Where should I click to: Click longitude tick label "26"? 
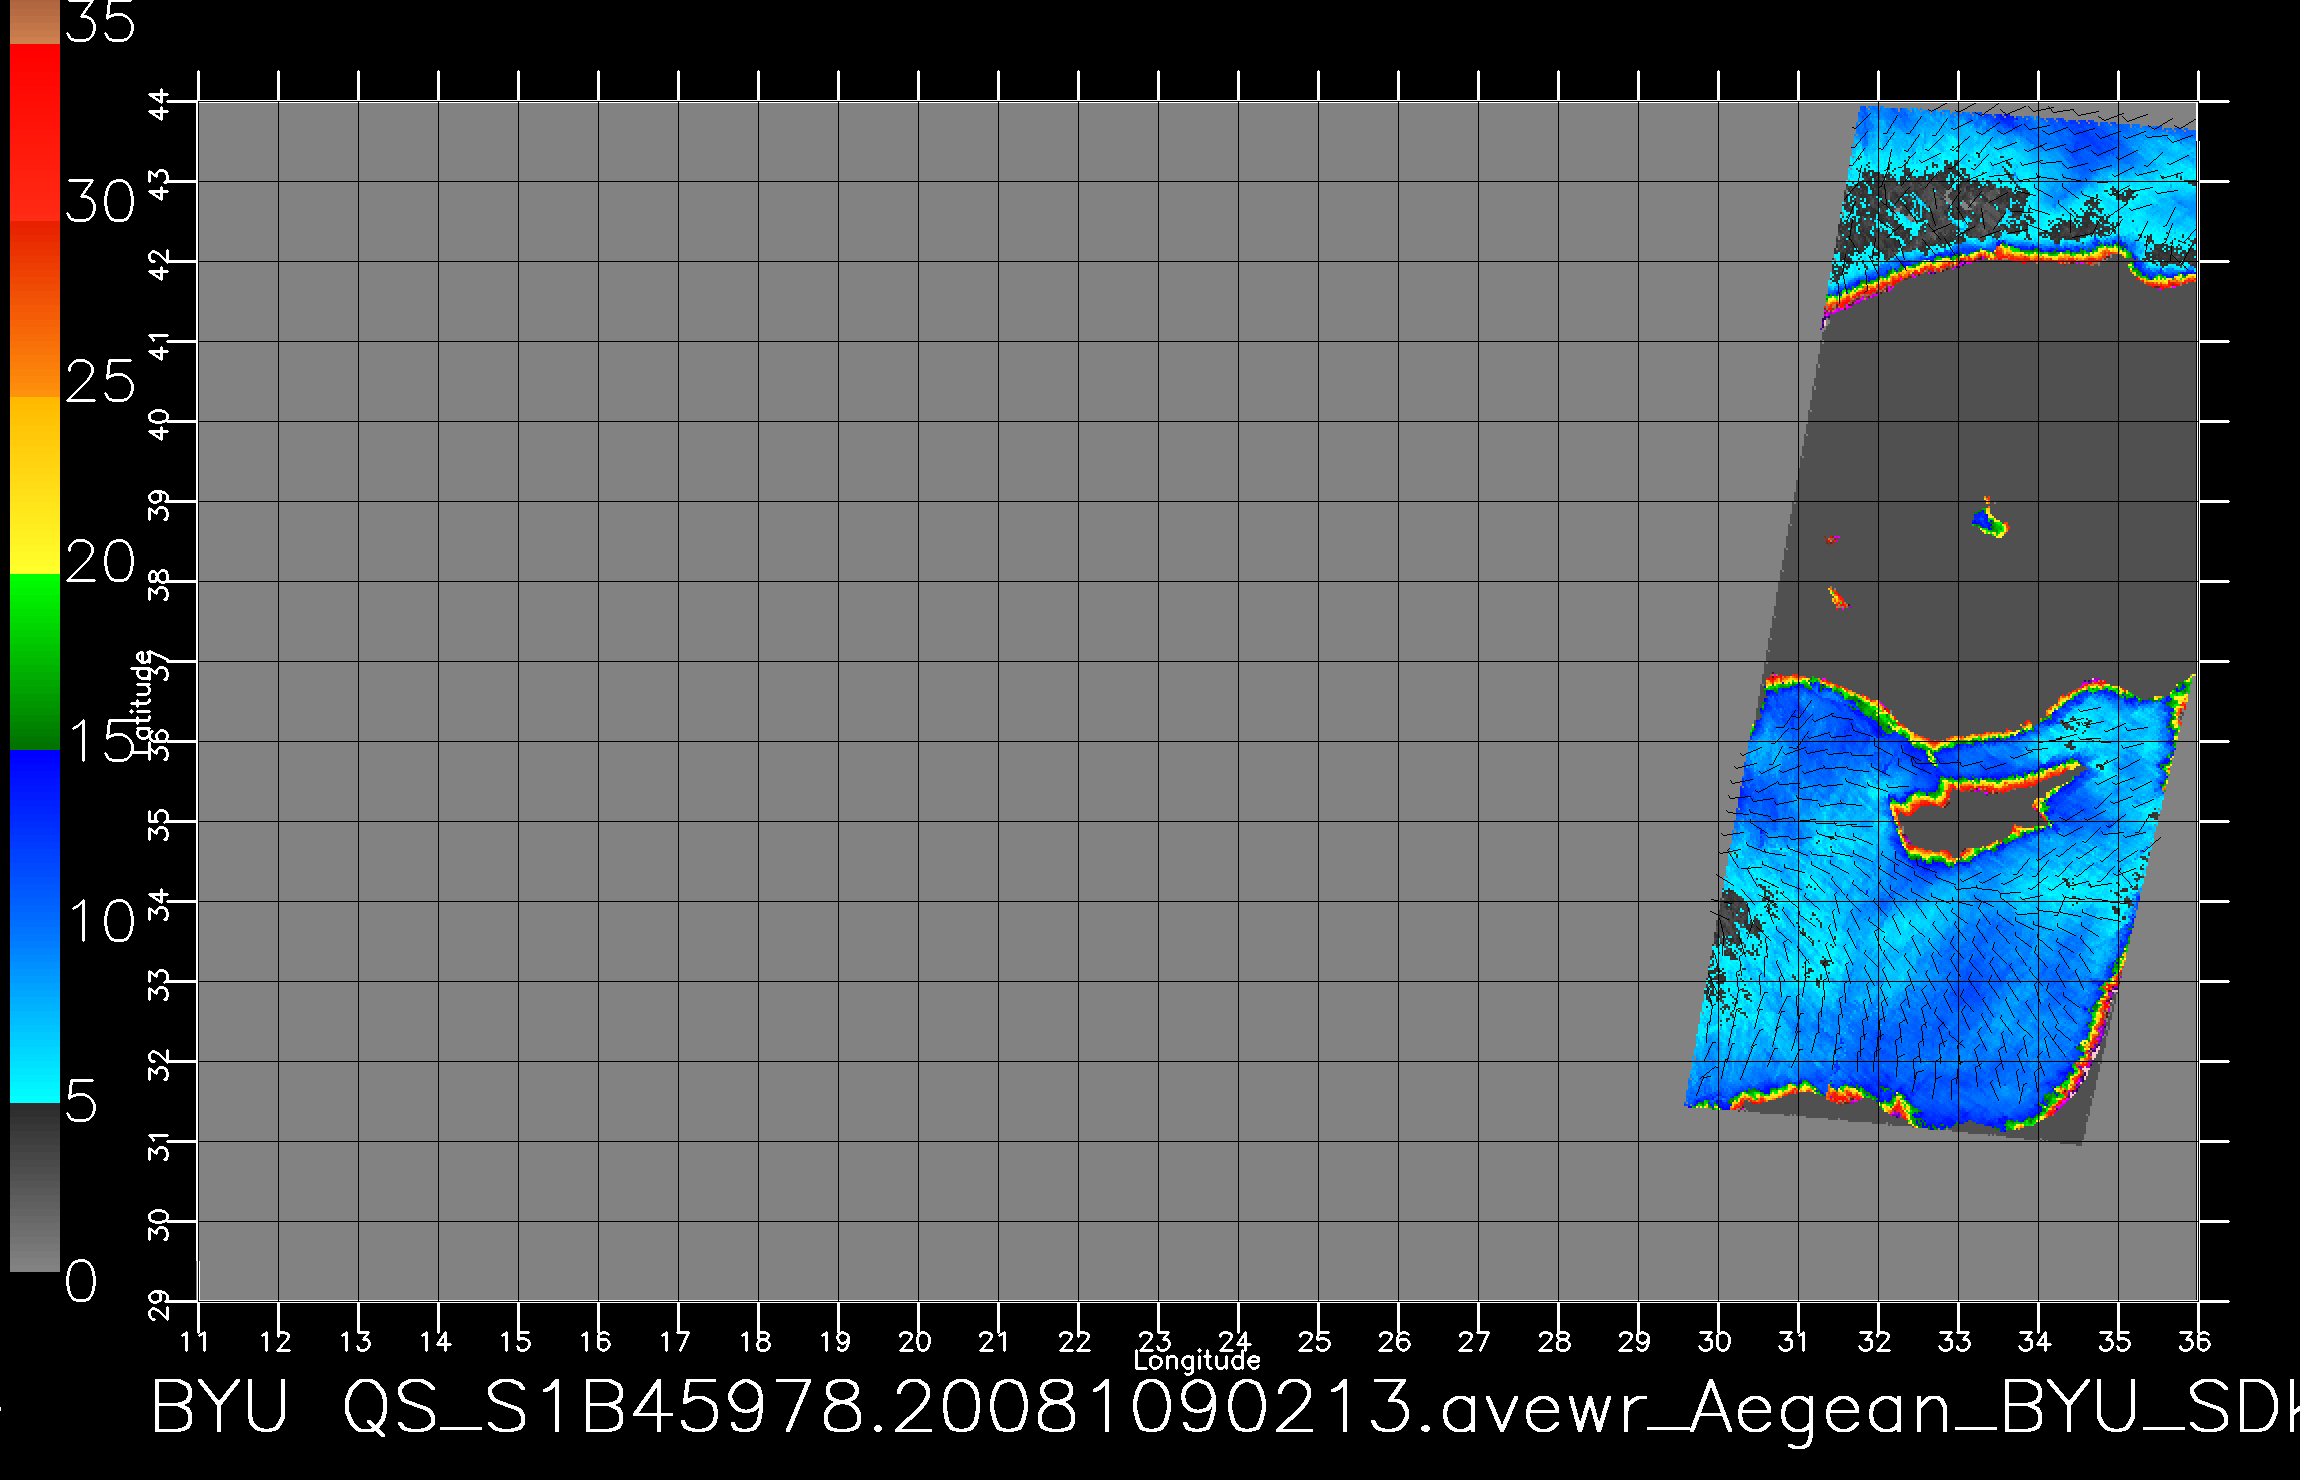pos(1395,1341)
